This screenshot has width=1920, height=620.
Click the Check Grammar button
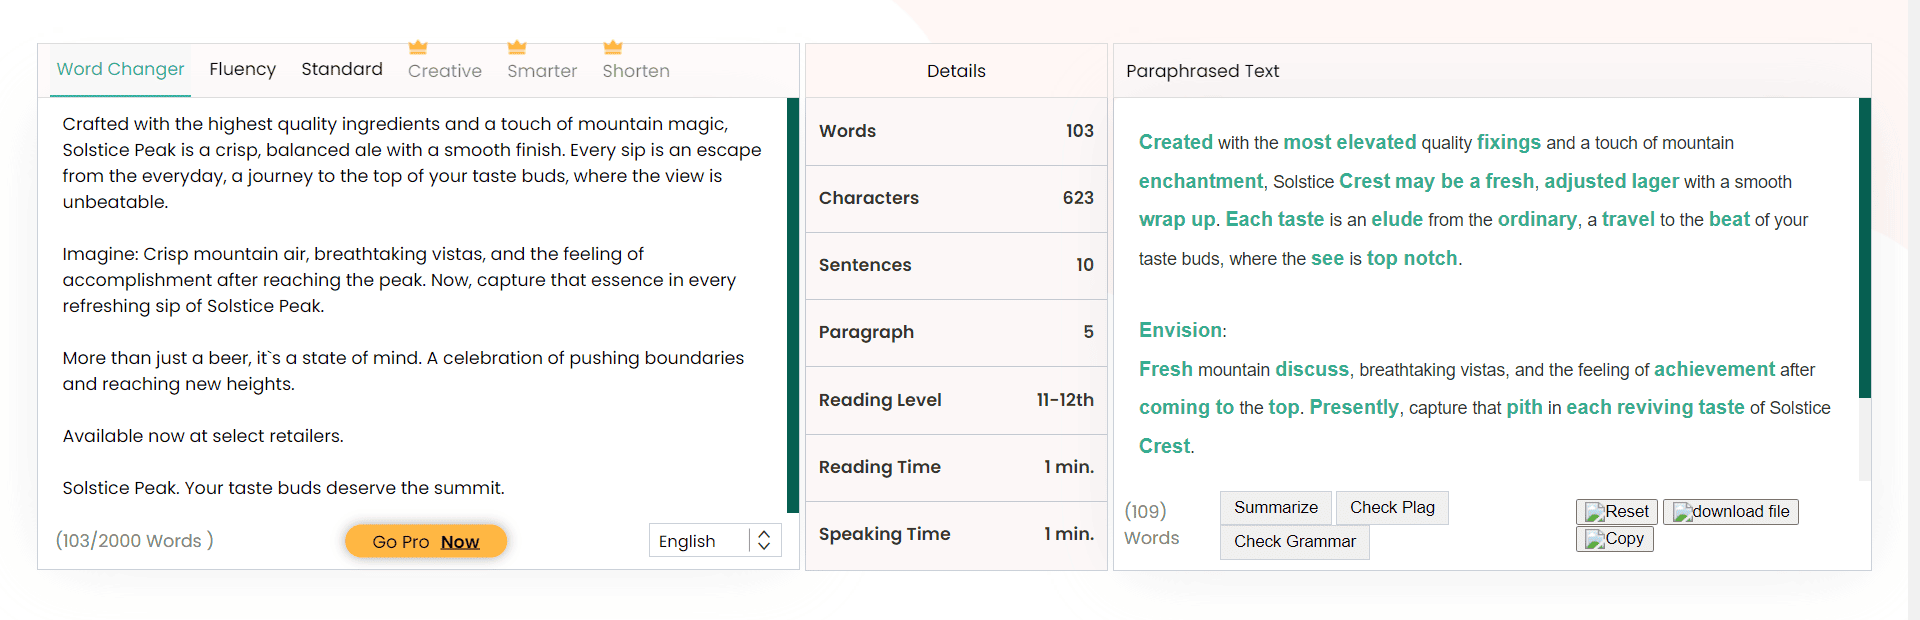(1294, 542)
